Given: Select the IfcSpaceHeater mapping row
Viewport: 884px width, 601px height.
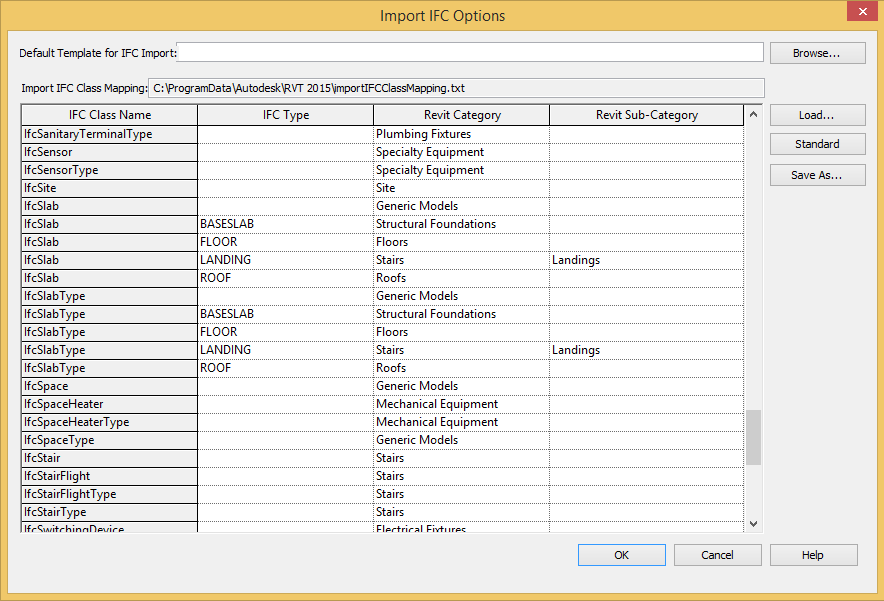Looking at the screenshot, I should [x=108, y=403].
